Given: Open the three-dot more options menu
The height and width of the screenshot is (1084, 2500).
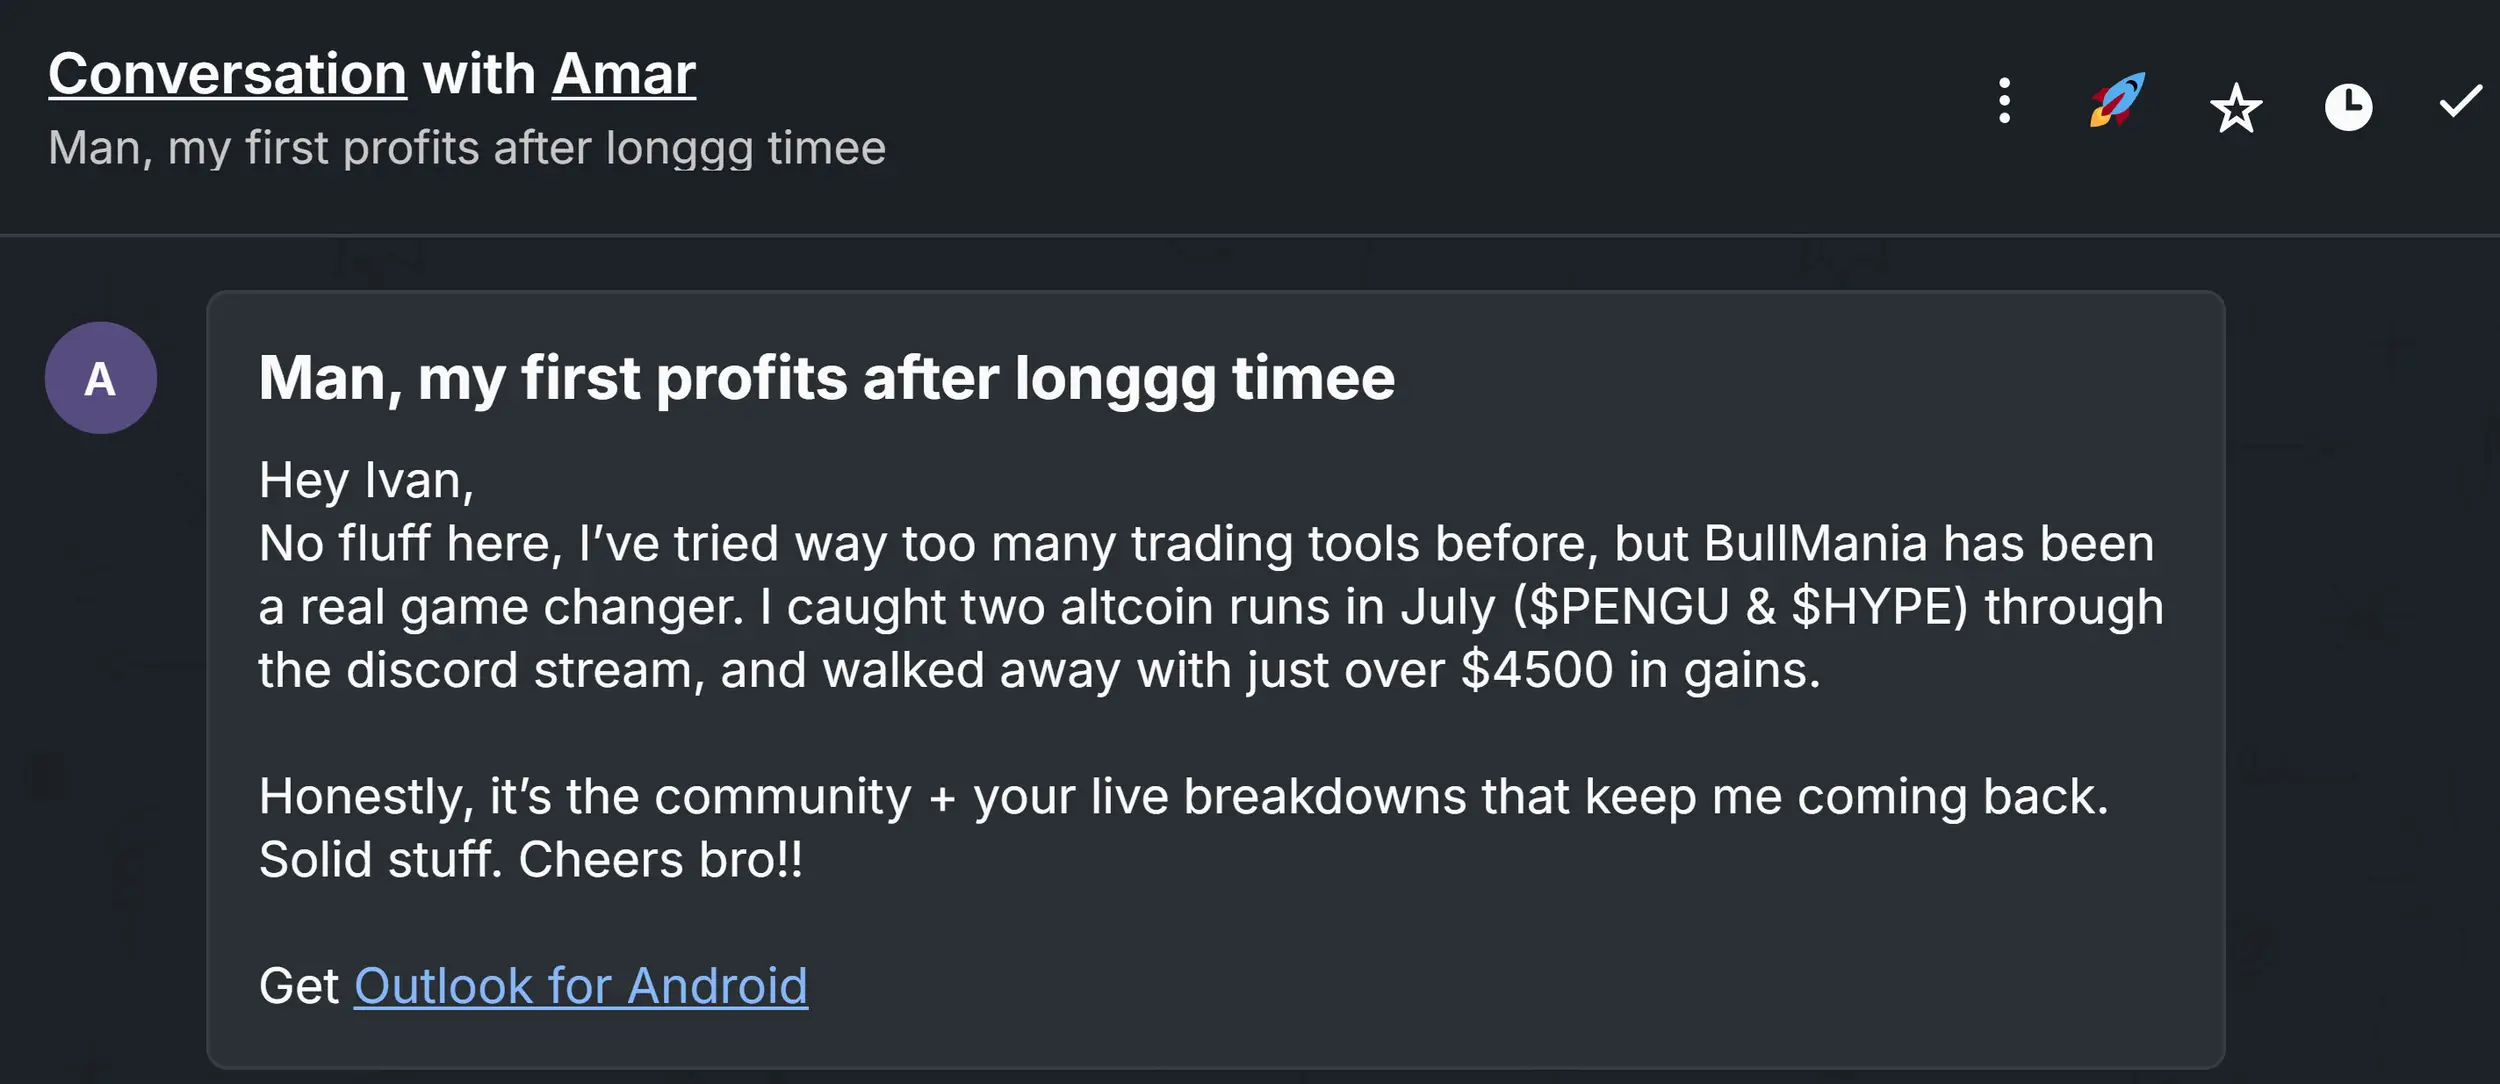Looking at the screenshot, I should tap(2004, 101).
